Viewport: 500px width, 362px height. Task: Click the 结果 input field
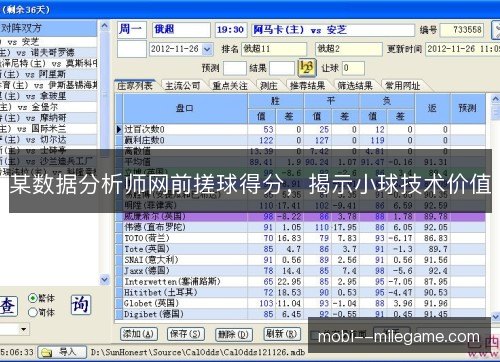282,68
